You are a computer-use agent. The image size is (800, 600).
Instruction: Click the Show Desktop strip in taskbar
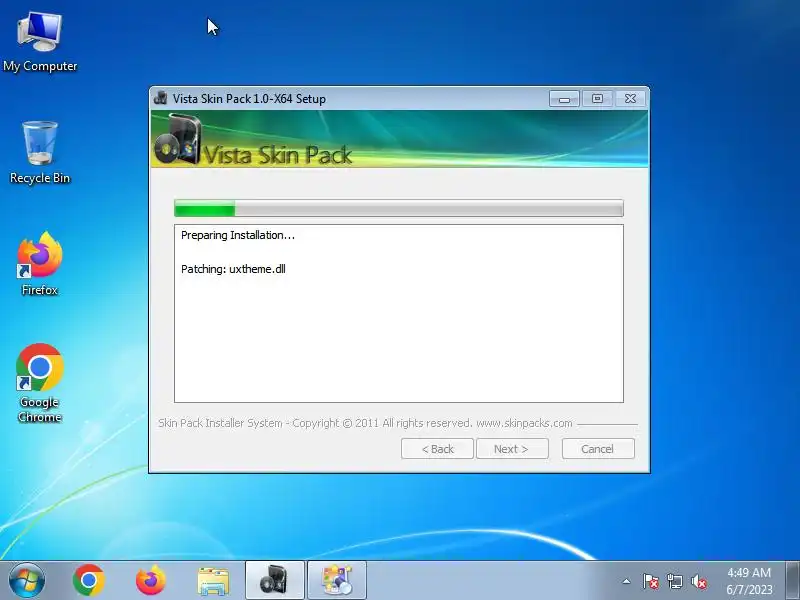click(793, 580)
